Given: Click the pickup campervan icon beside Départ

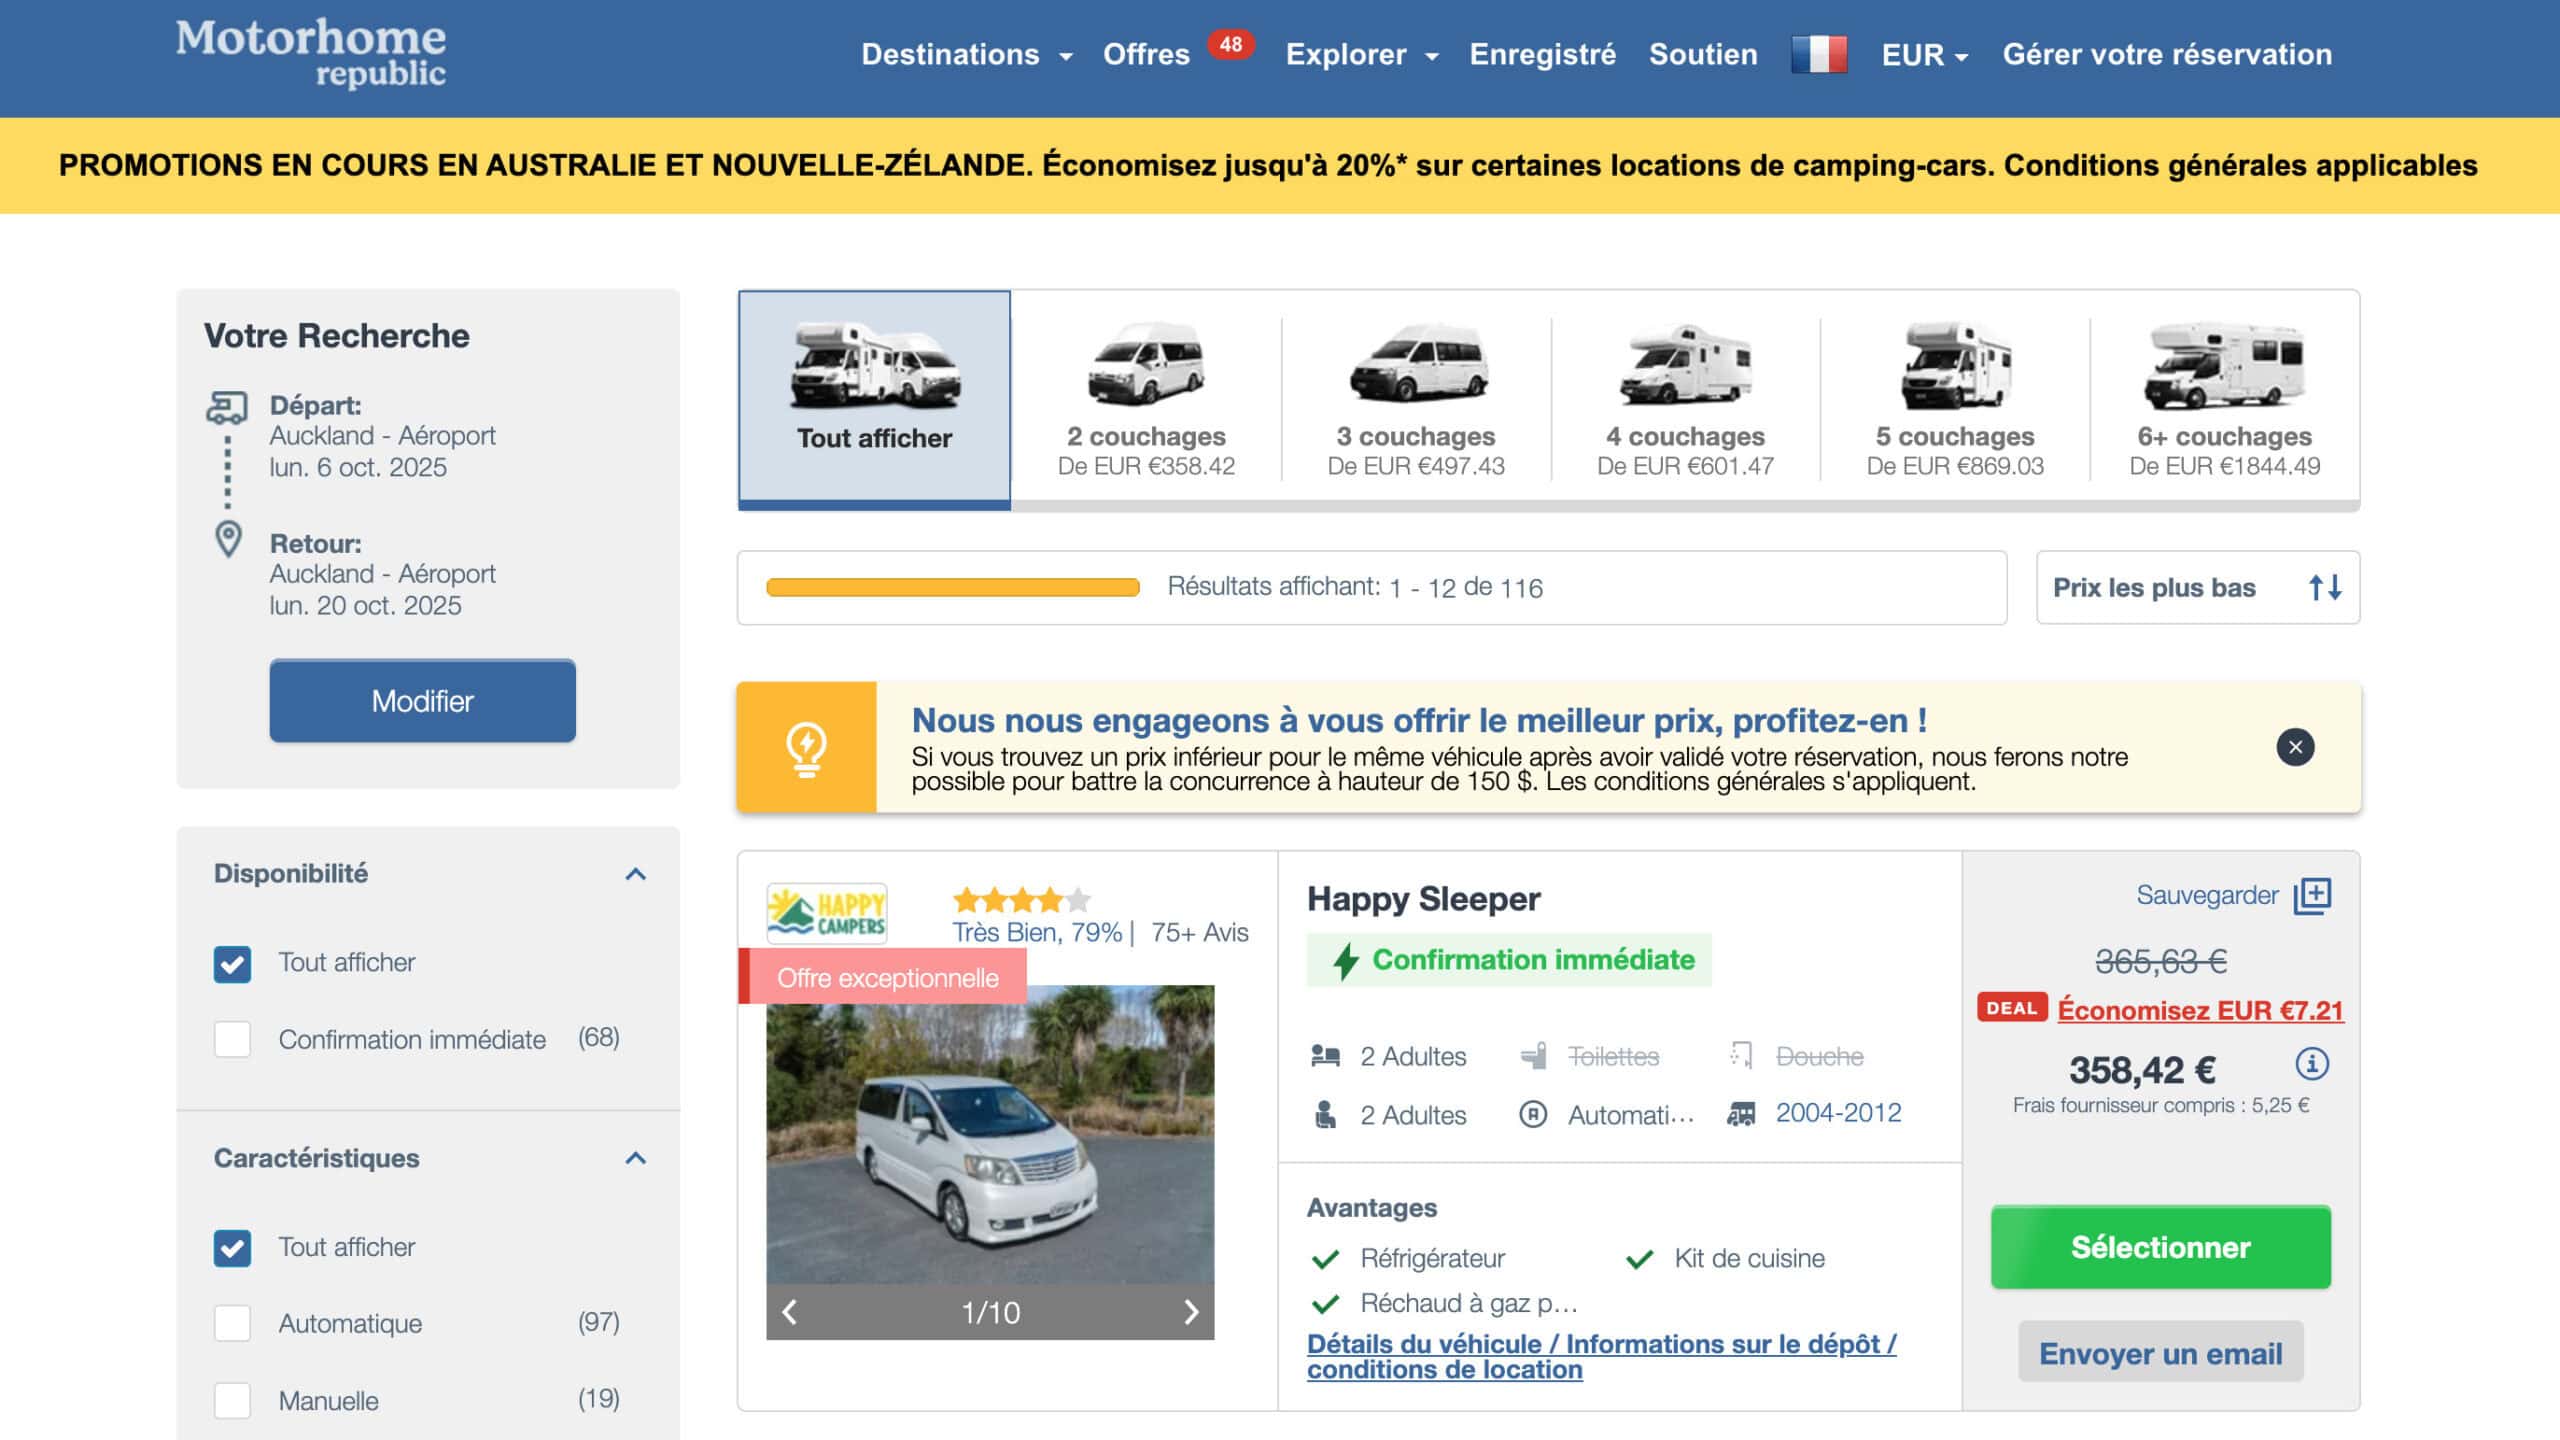Looking at the screenshot, I should coord(226,407).
